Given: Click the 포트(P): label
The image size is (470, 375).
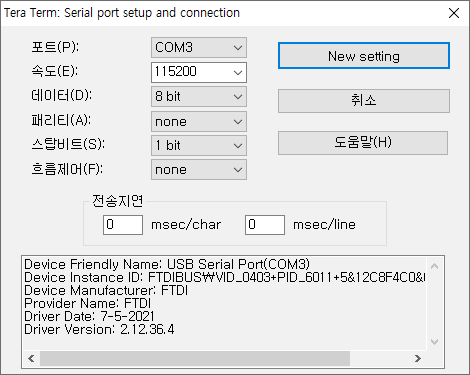Looking at the screenshot, I should pos(55,47).
